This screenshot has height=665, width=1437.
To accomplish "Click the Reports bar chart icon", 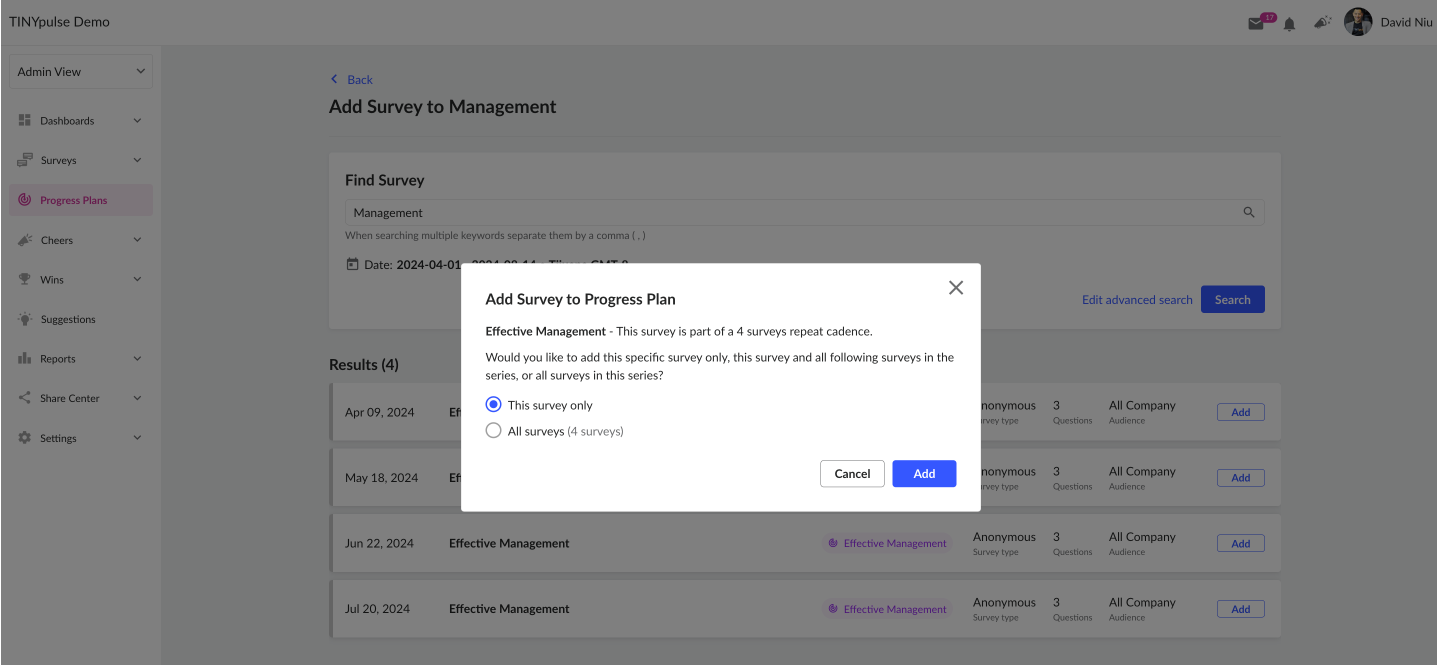I will click(25, 359).
